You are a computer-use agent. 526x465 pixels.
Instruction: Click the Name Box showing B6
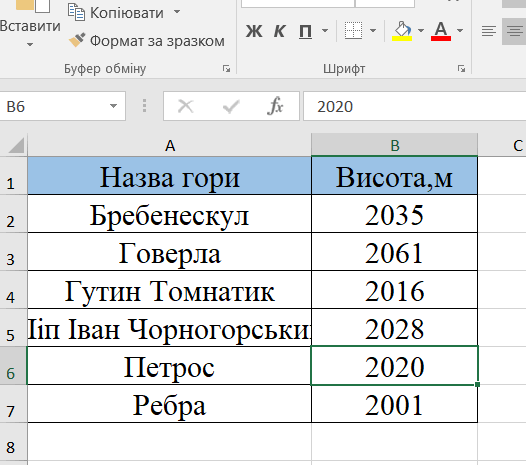click(54, 106)
